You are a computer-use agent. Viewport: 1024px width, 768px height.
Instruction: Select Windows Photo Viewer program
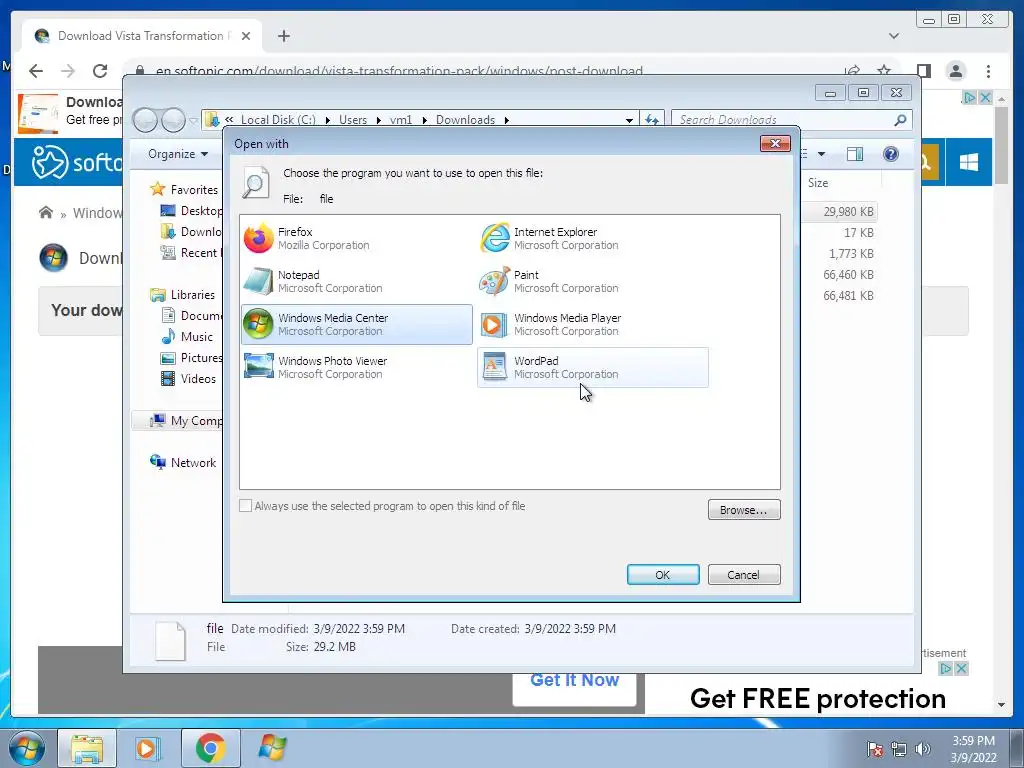point(357,368)
